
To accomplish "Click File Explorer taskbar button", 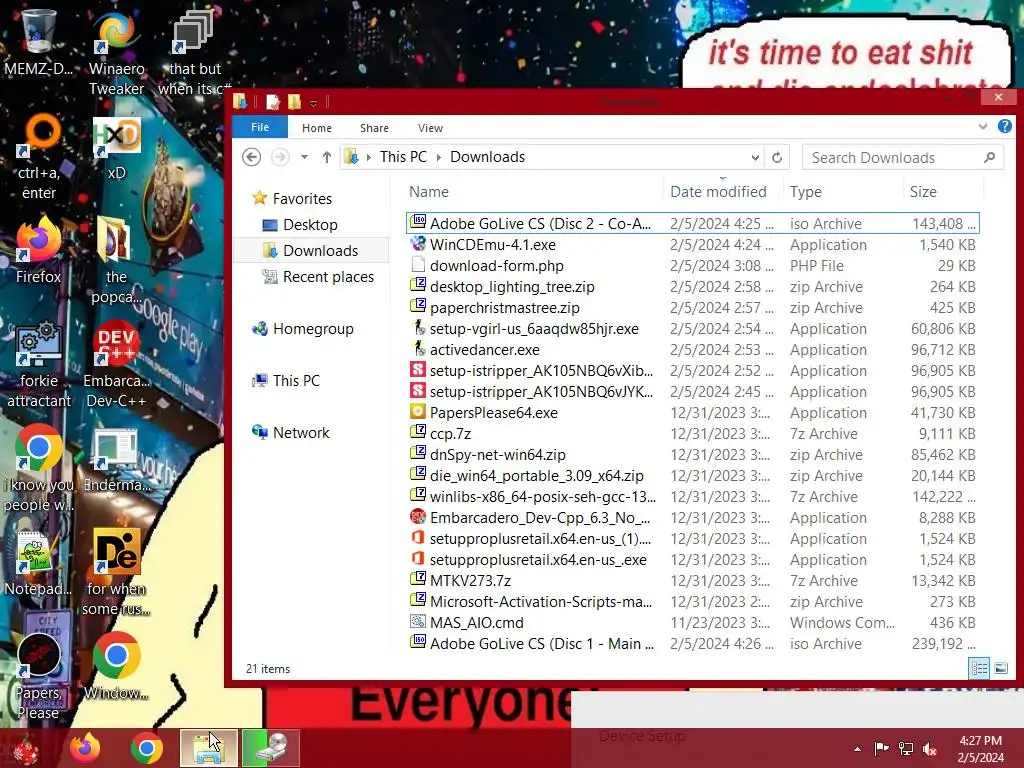I will coord(208,748).
